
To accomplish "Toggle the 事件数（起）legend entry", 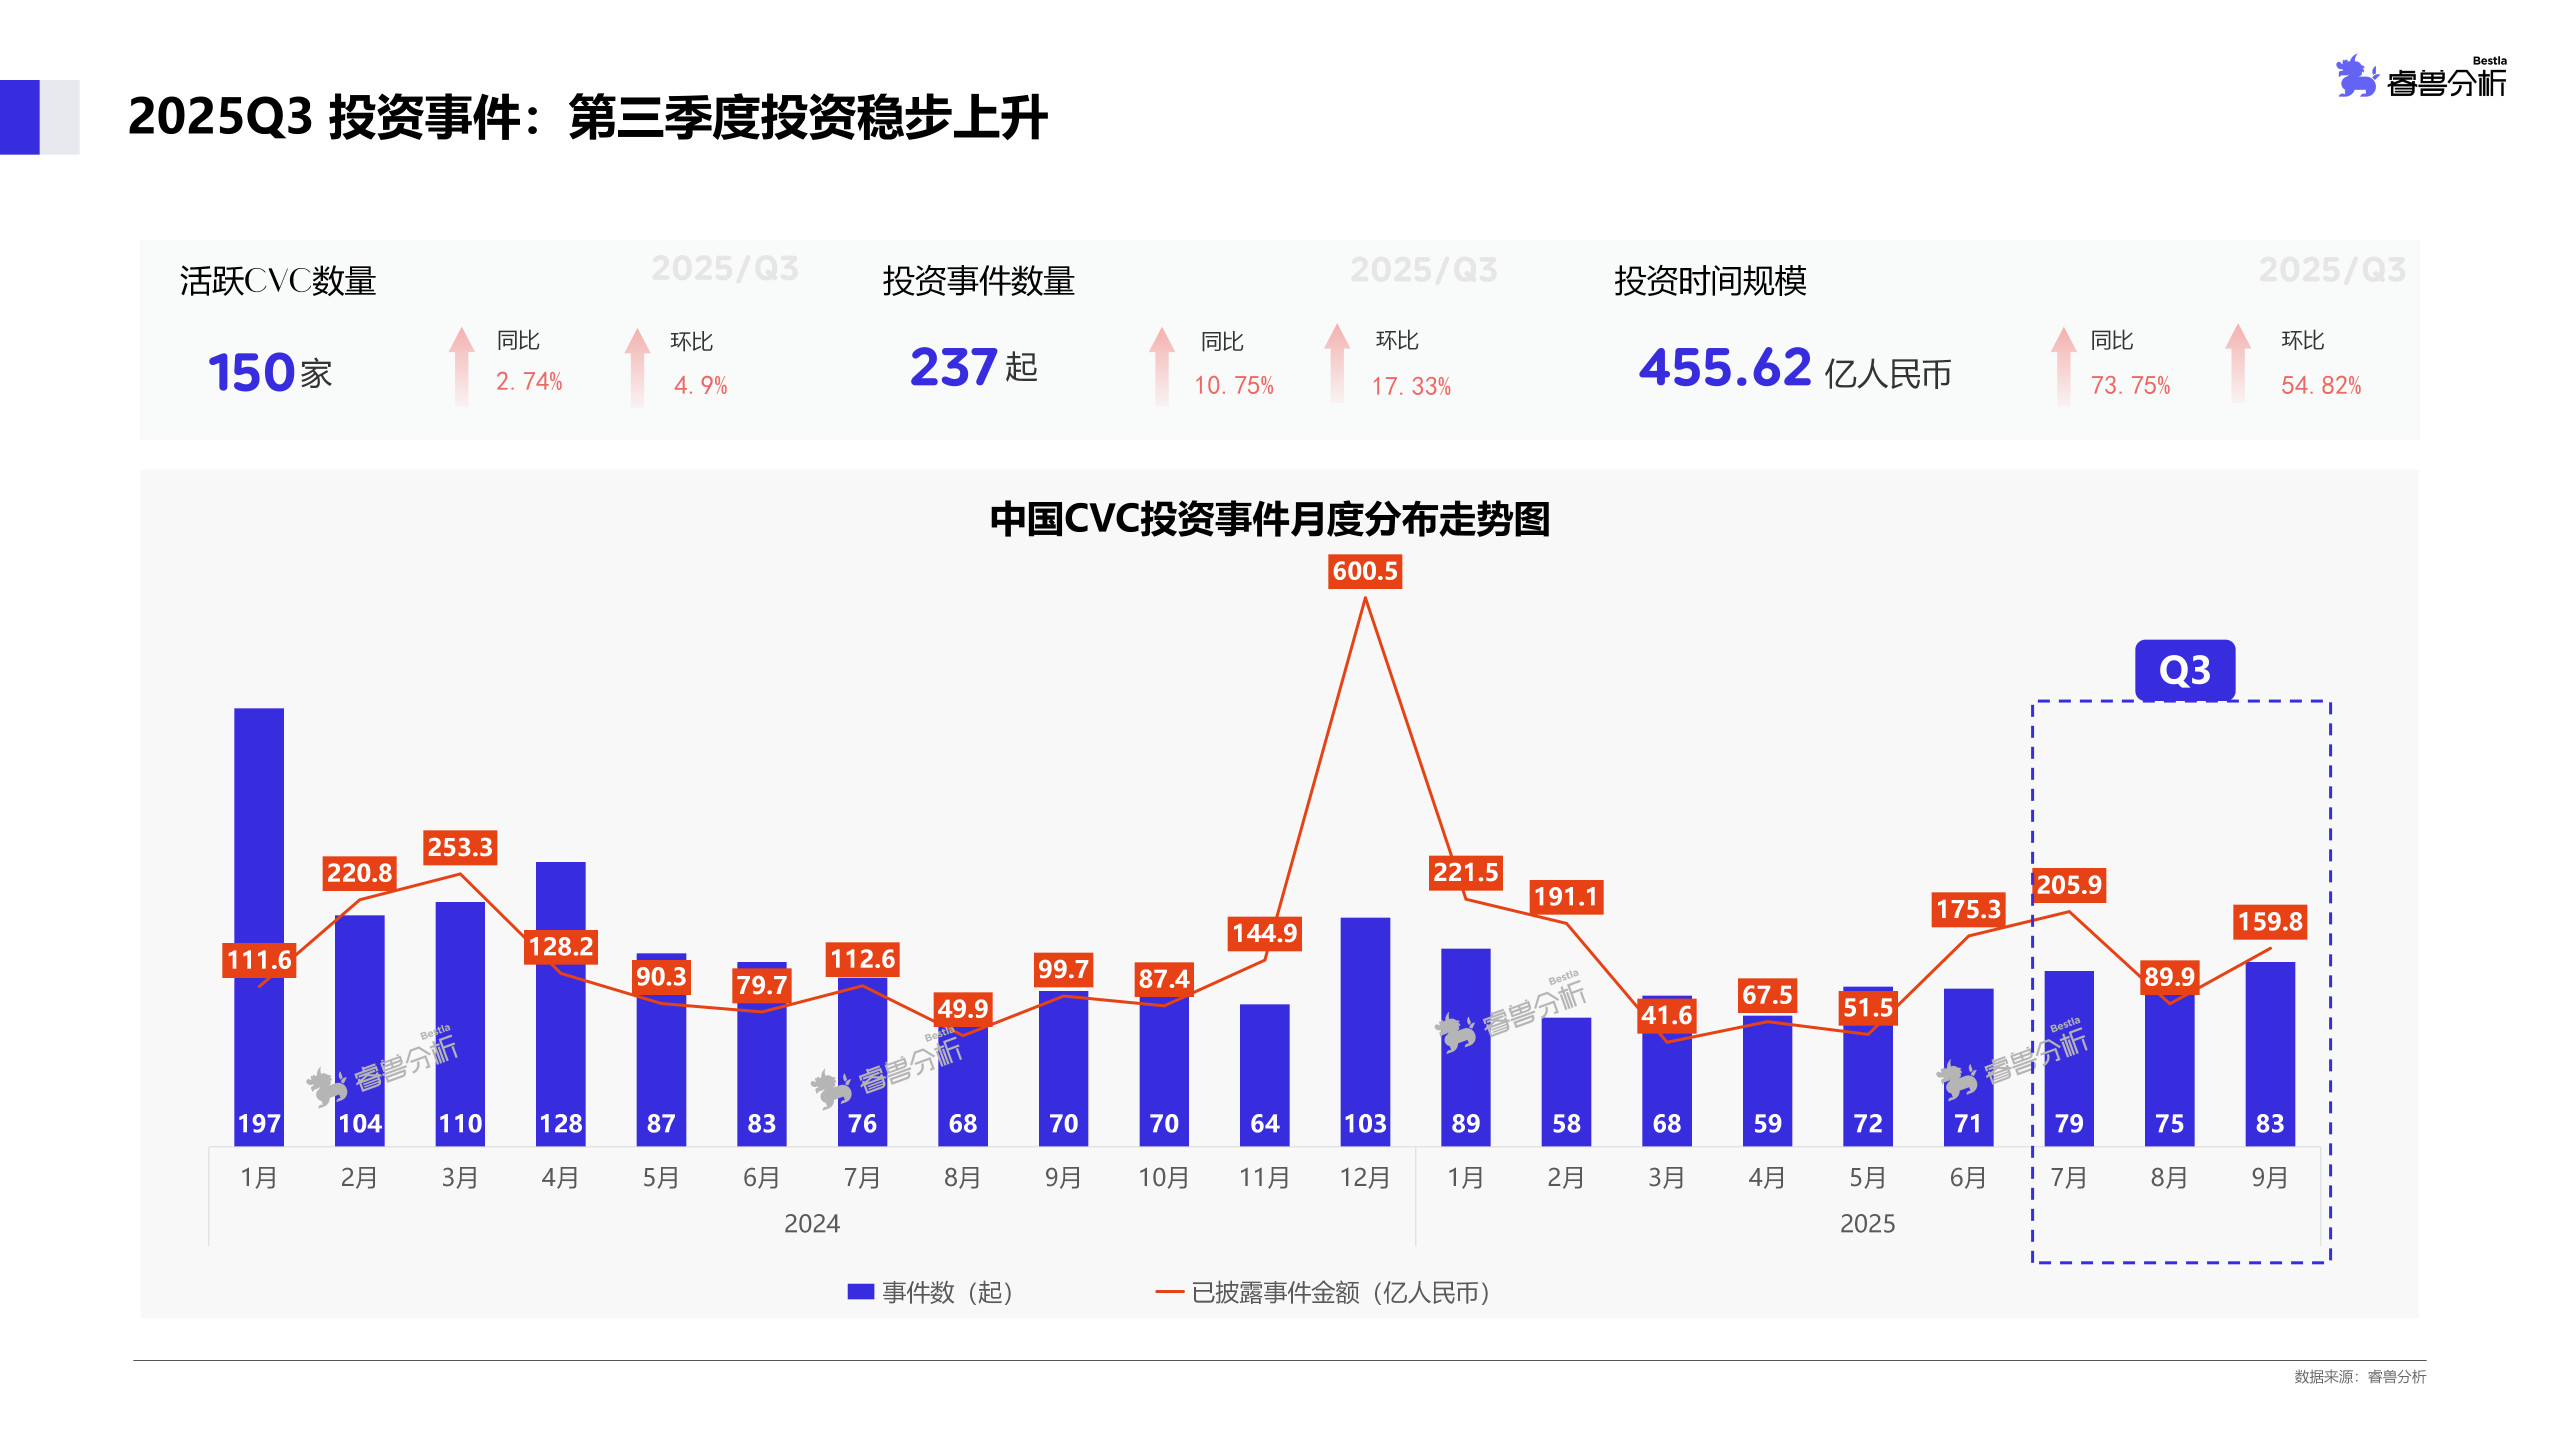I will (930, 1291).
